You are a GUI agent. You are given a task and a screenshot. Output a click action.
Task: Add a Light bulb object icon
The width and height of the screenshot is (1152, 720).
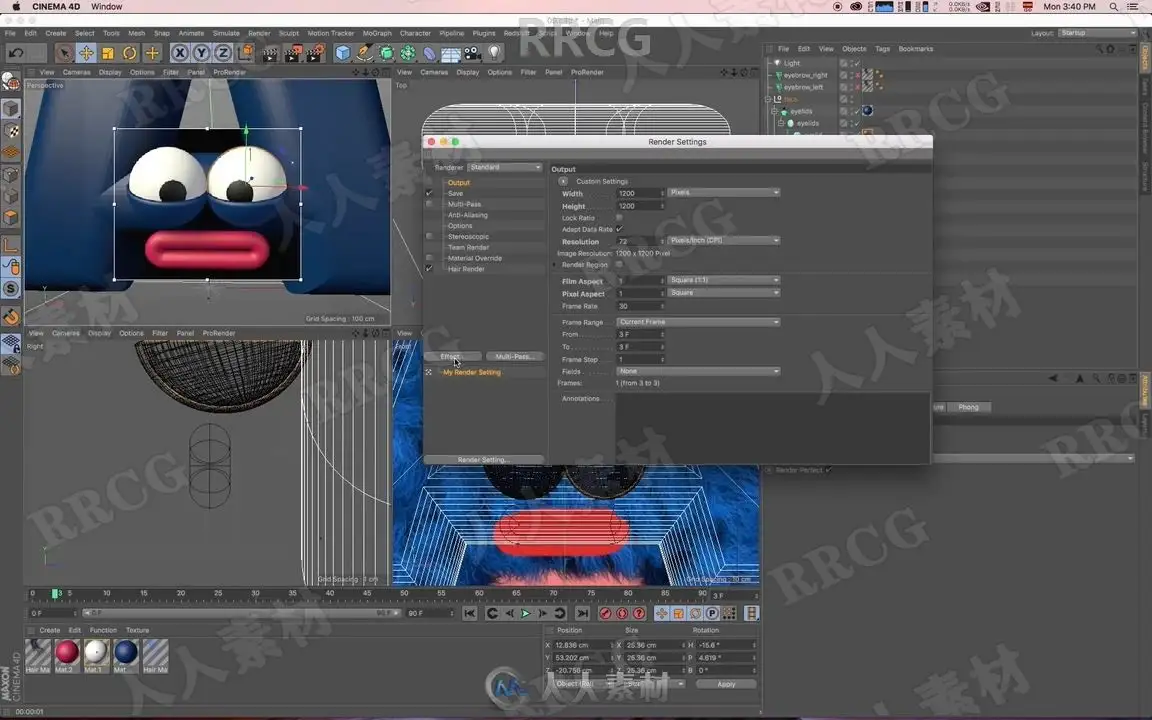(495, 53)
